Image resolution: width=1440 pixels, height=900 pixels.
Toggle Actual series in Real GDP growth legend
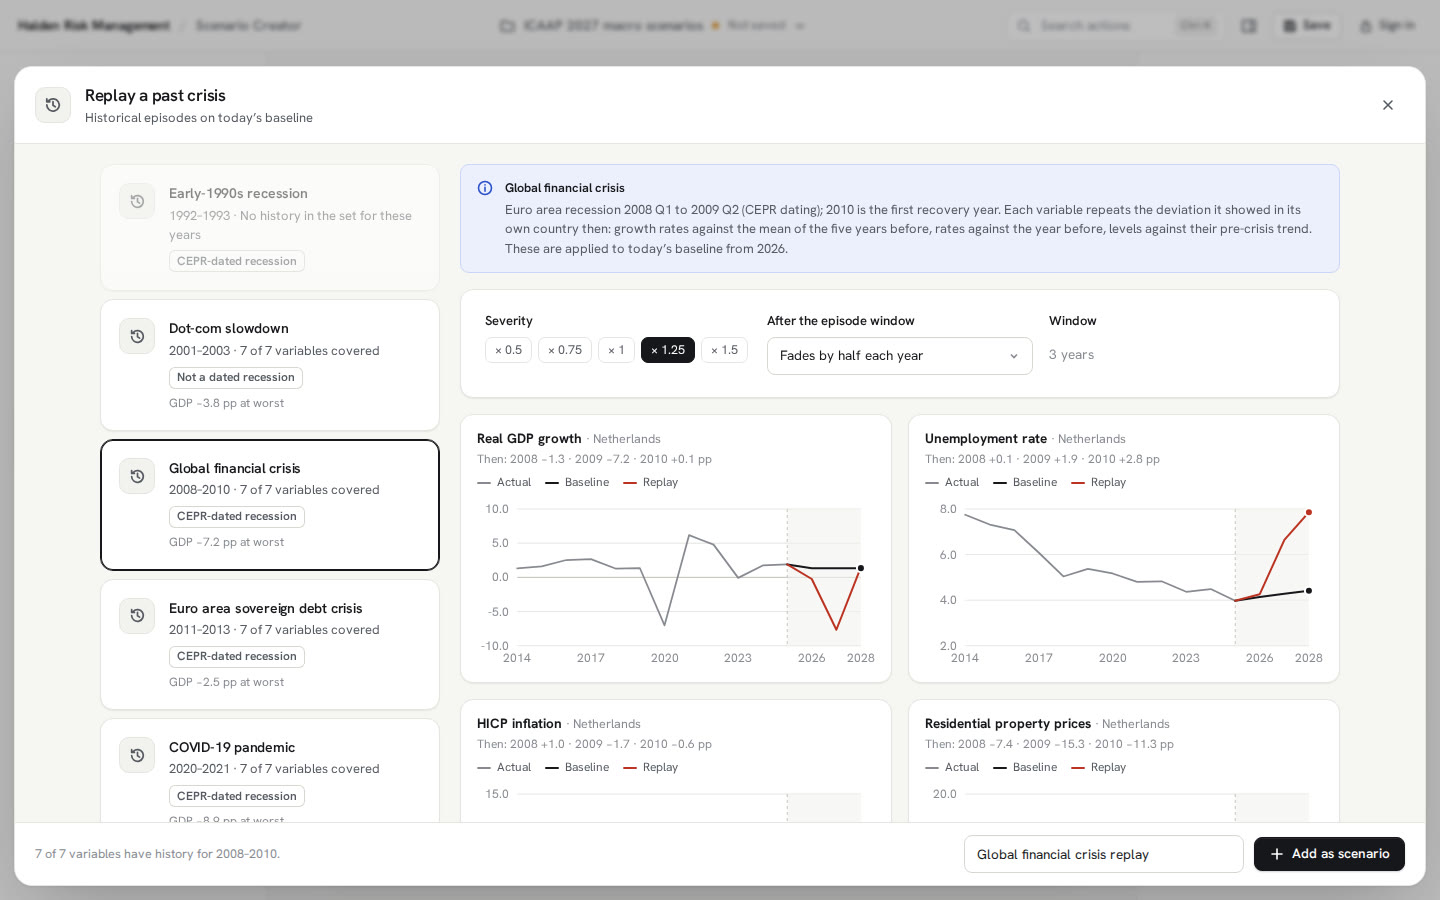[x=504, y=482]
